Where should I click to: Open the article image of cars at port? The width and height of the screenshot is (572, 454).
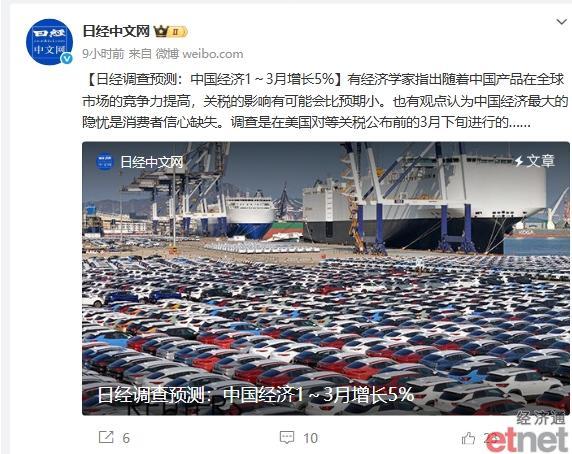pos(325,278)
